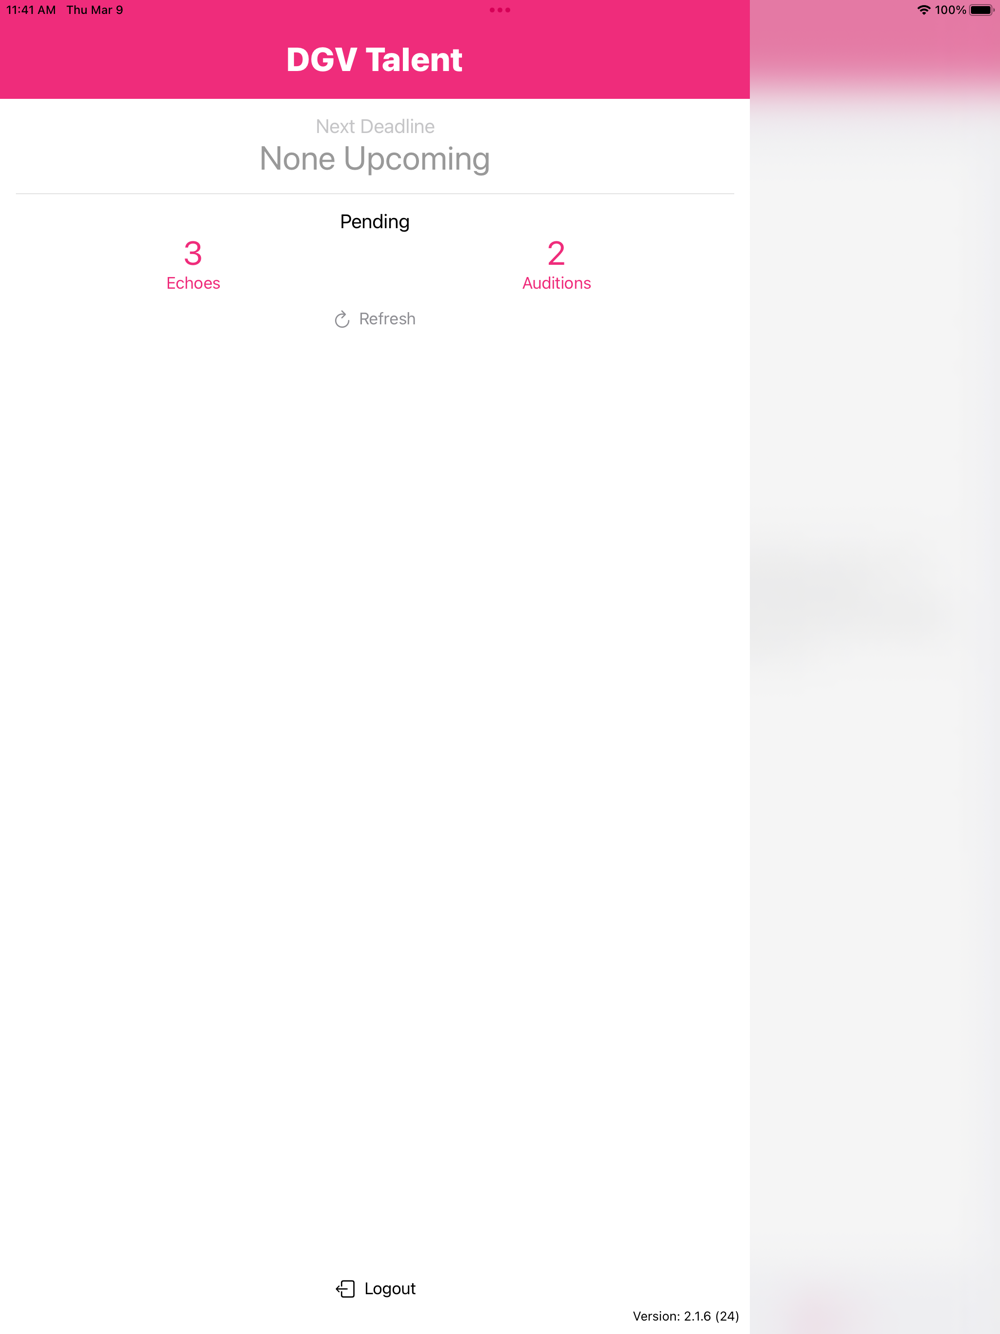Tap the Version 2.1.6 (24) text

coord(686,1316)
